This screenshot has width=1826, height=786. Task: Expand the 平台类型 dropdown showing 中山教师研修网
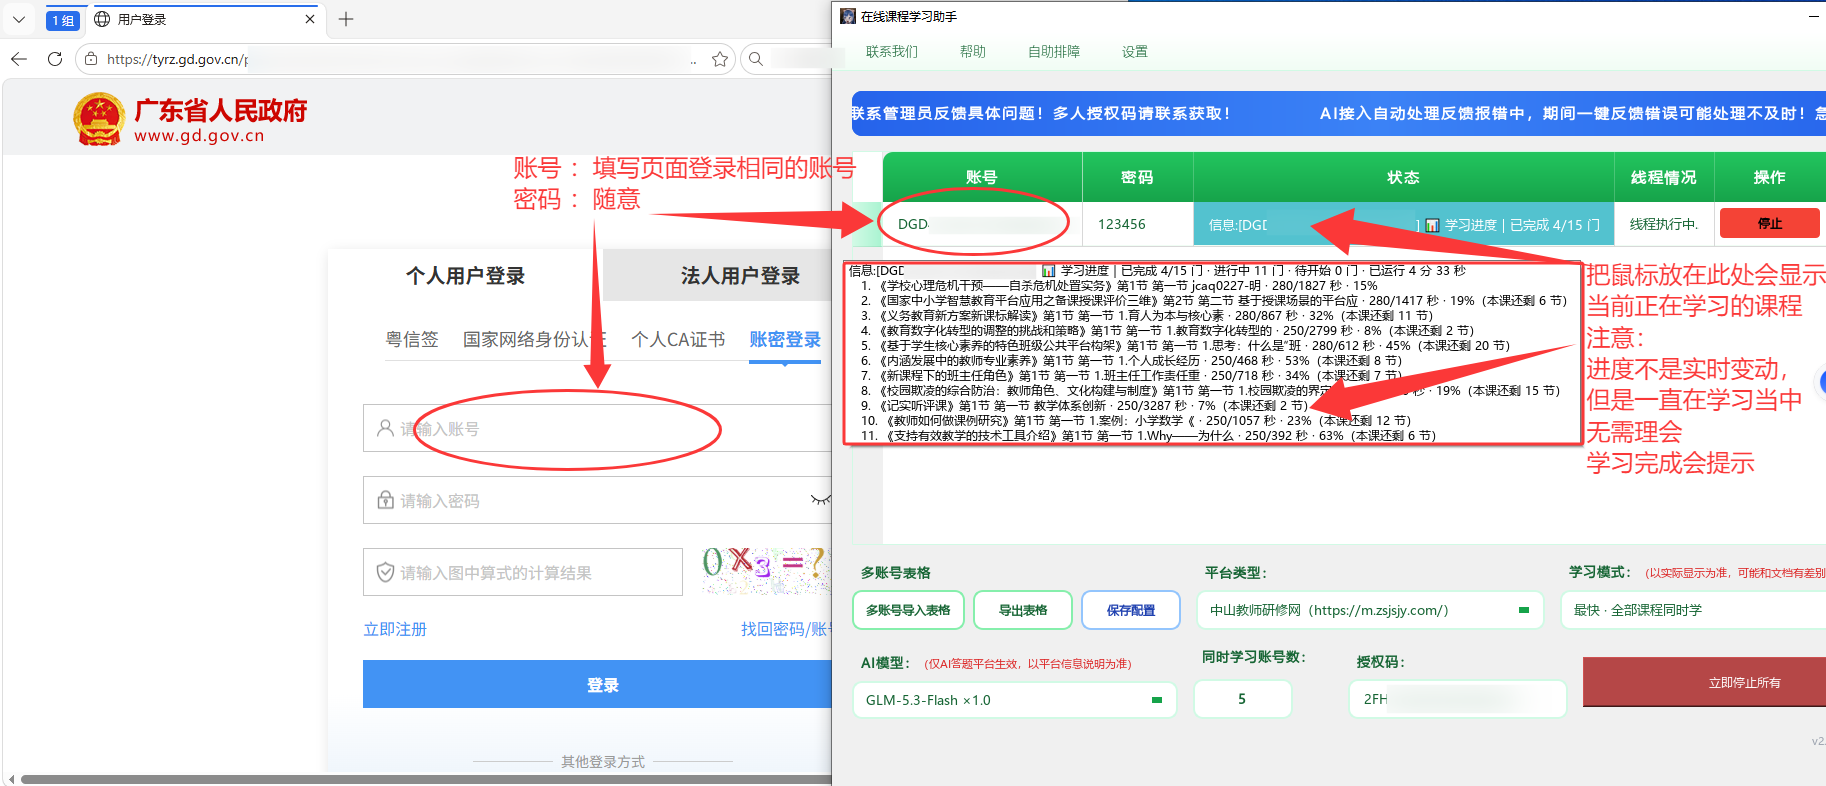pos(1370,610)
